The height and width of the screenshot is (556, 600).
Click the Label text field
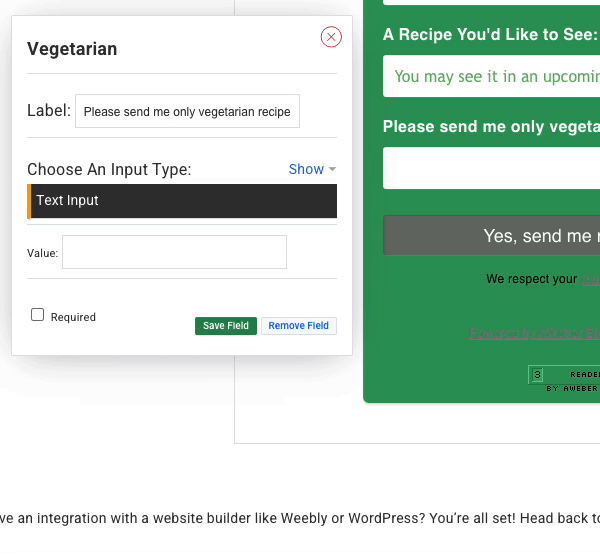point(187,112)
